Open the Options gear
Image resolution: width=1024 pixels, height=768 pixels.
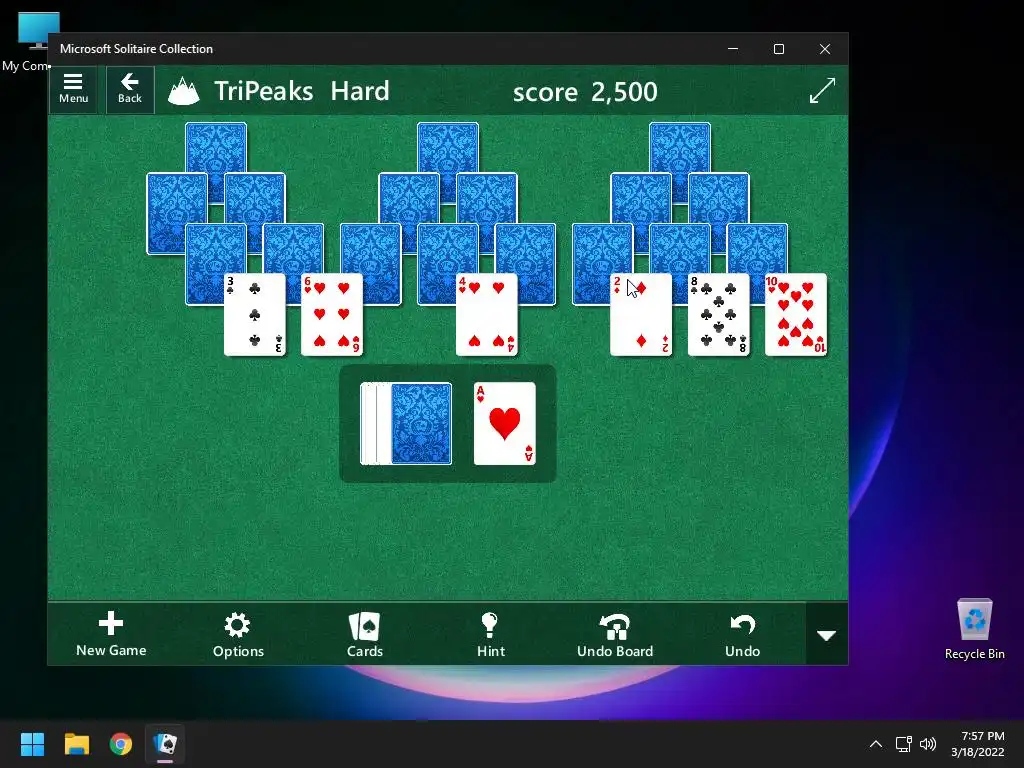(238, 633)
